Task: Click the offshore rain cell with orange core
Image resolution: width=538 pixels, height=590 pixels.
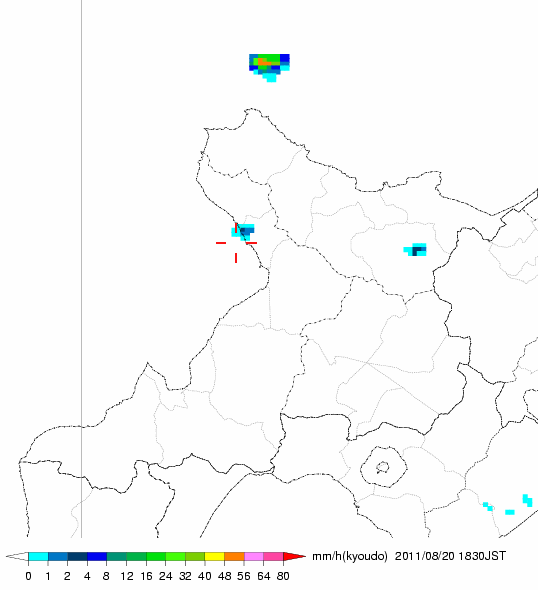Action: point(269,67)
